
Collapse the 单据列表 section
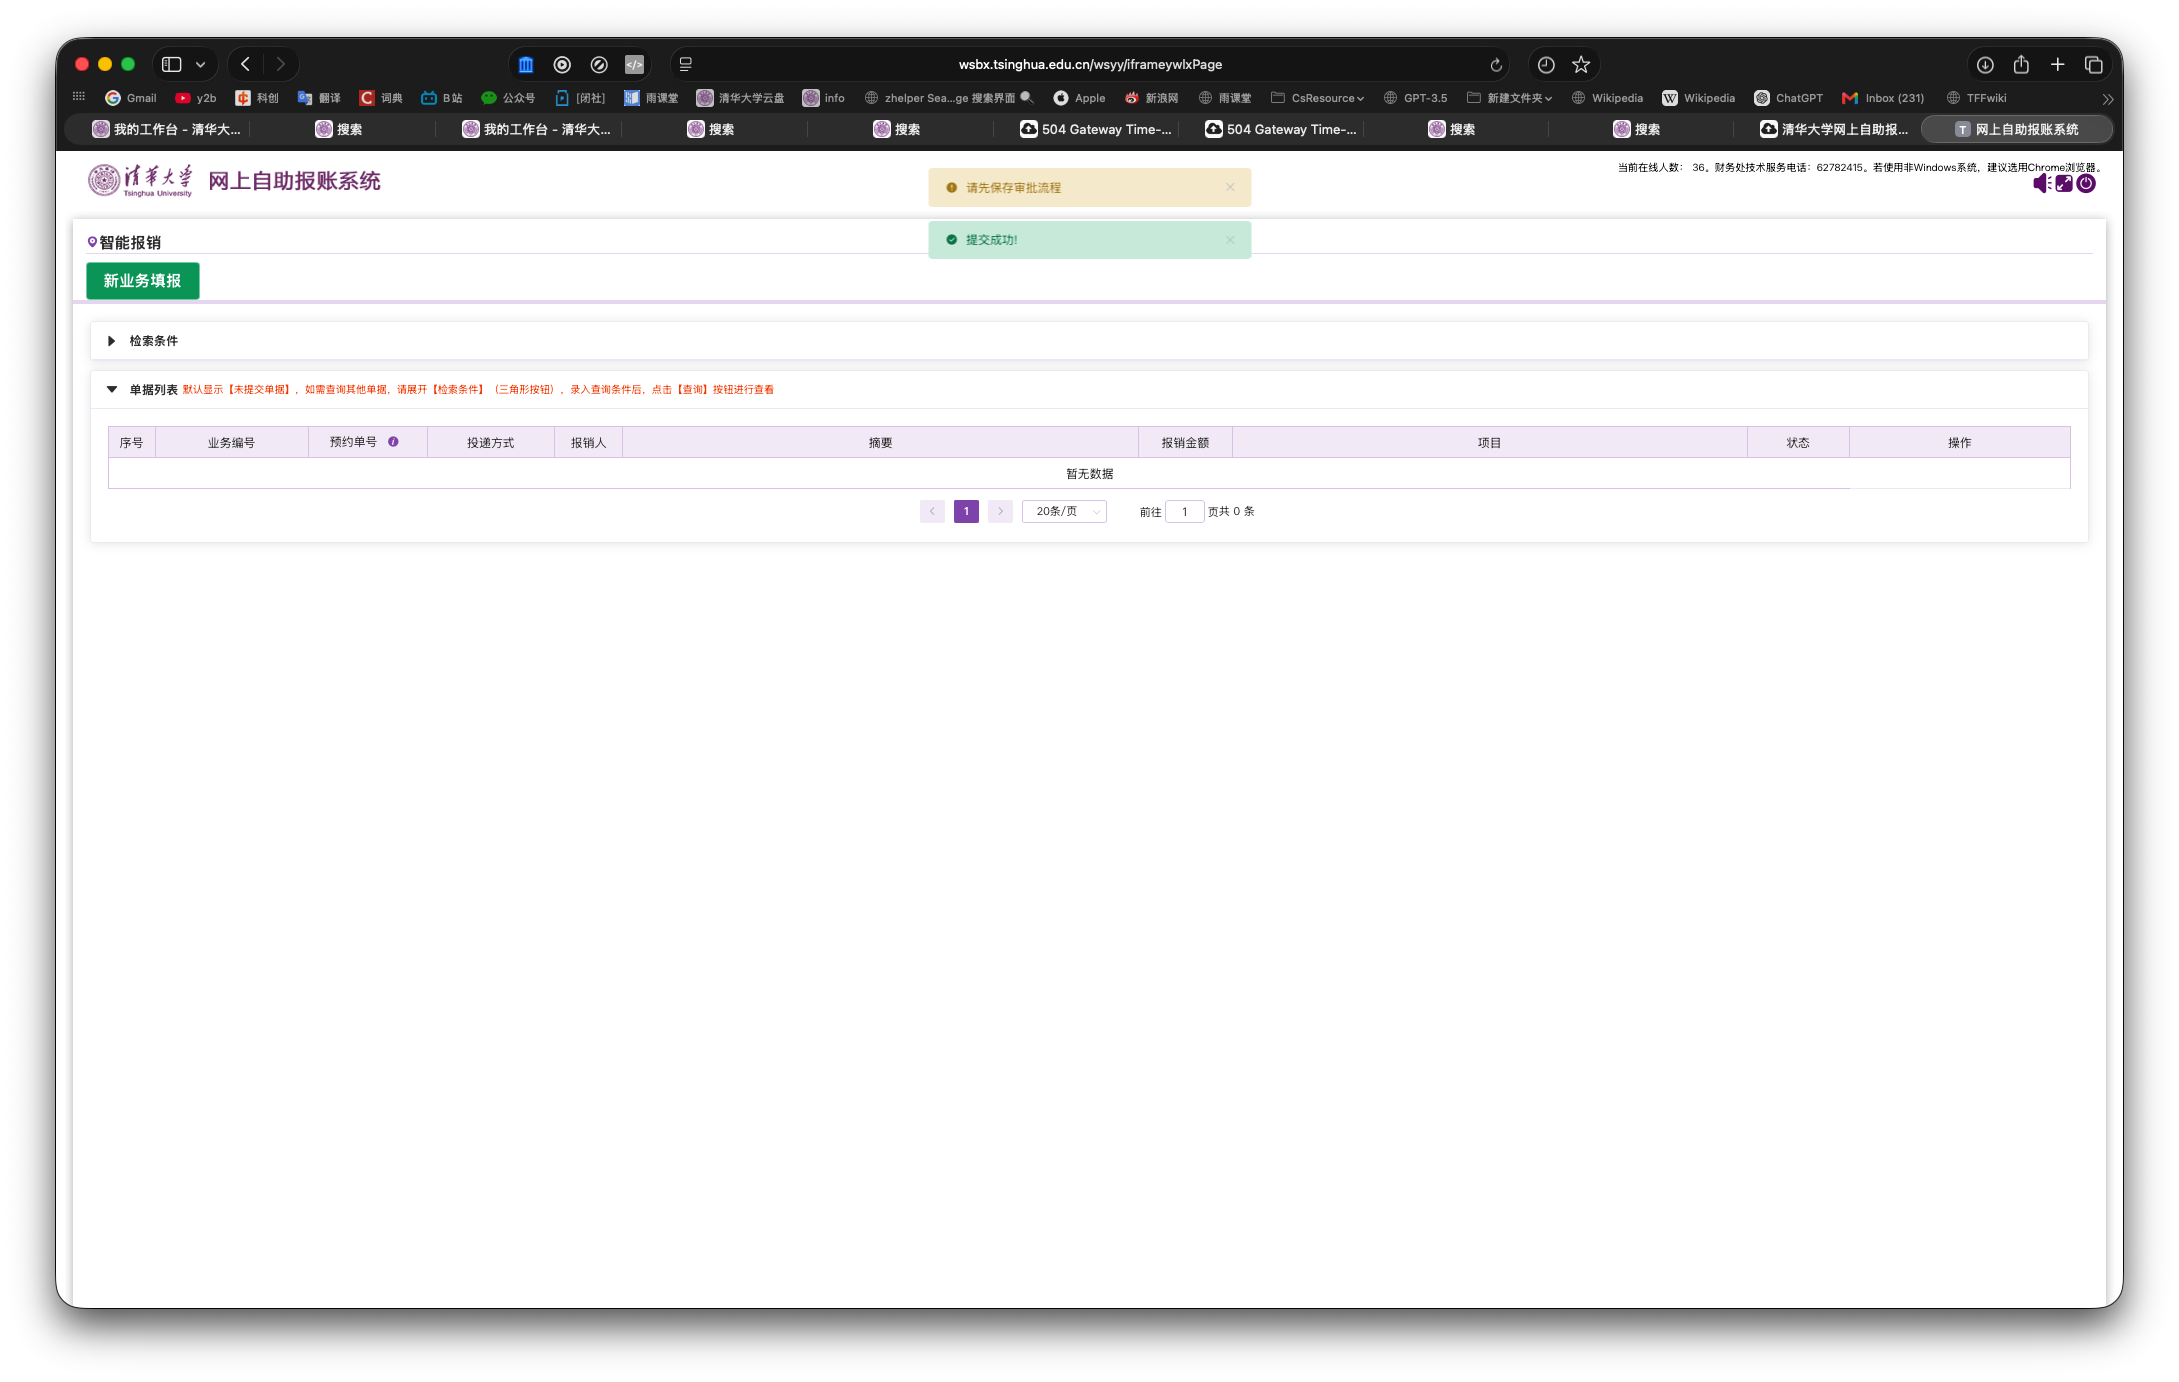tap(111, 389)
